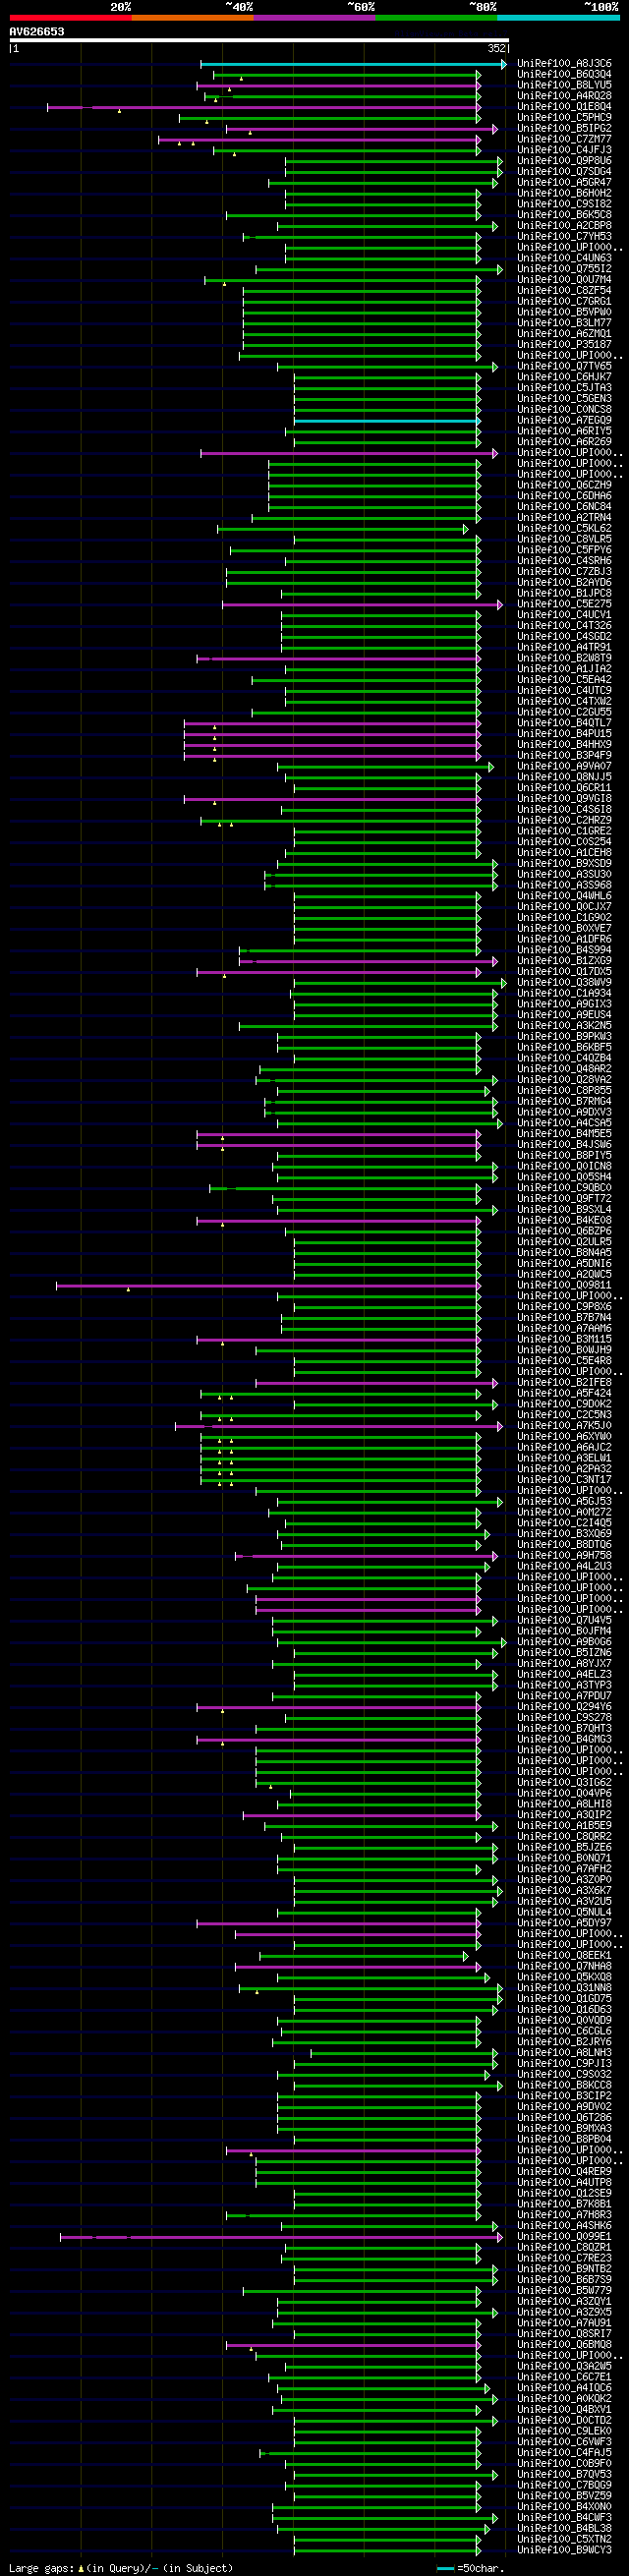The height and width of the screenshot is (2576, 629).
Task: Open hit UniRef100_C4JFJ3
Action: pos(565,150)
